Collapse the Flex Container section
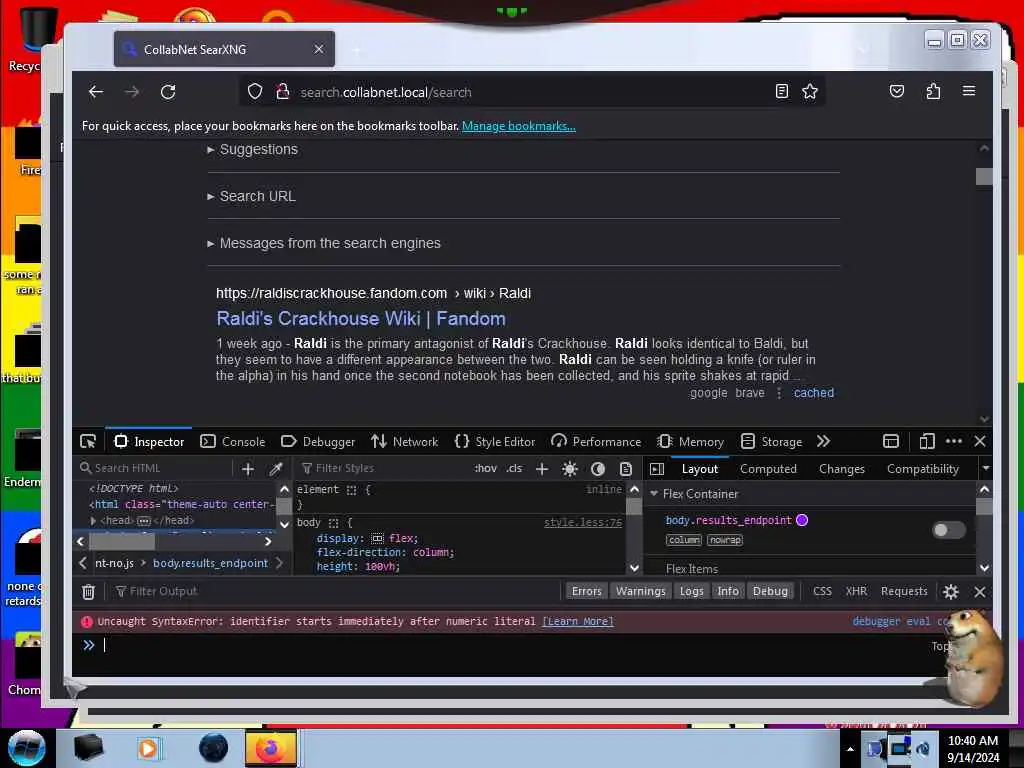Screen dimensions: 1024x768 click(654, 494)
